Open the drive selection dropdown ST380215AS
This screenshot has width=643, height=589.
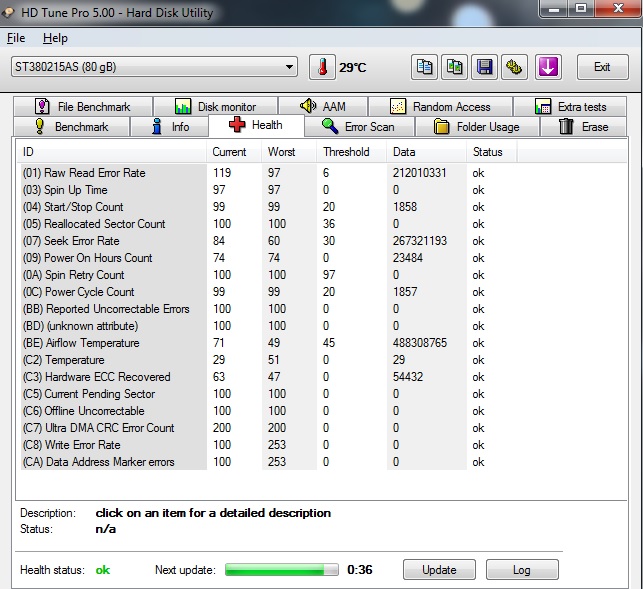point(154,66)
